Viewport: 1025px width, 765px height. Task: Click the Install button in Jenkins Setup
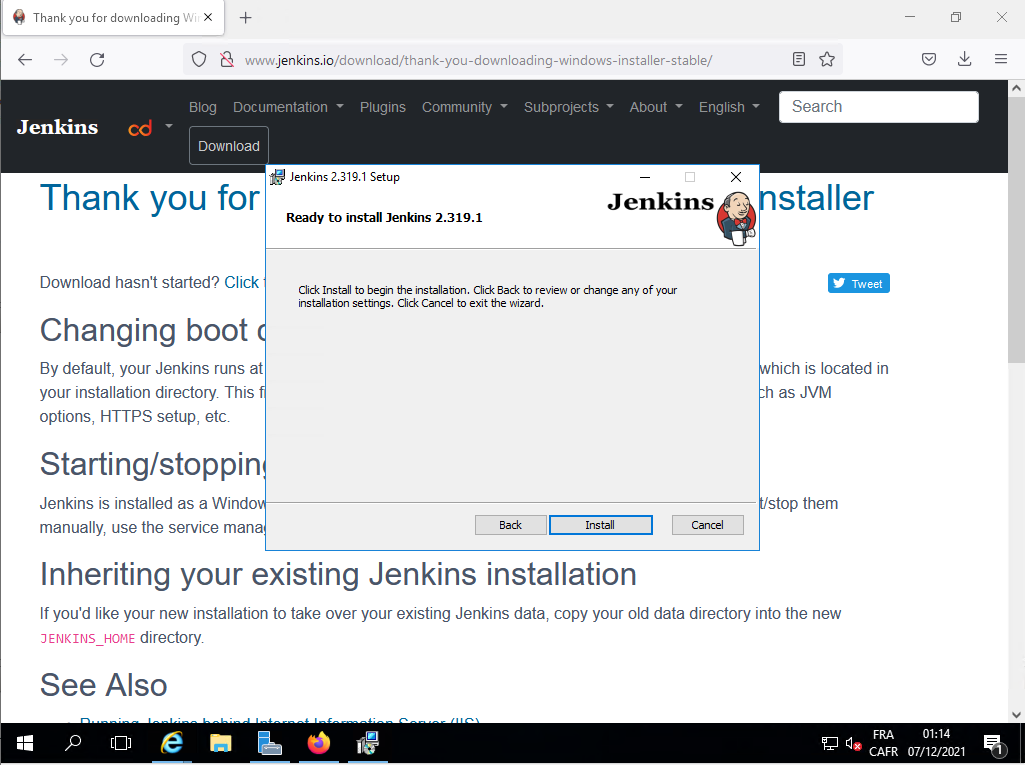600,525
